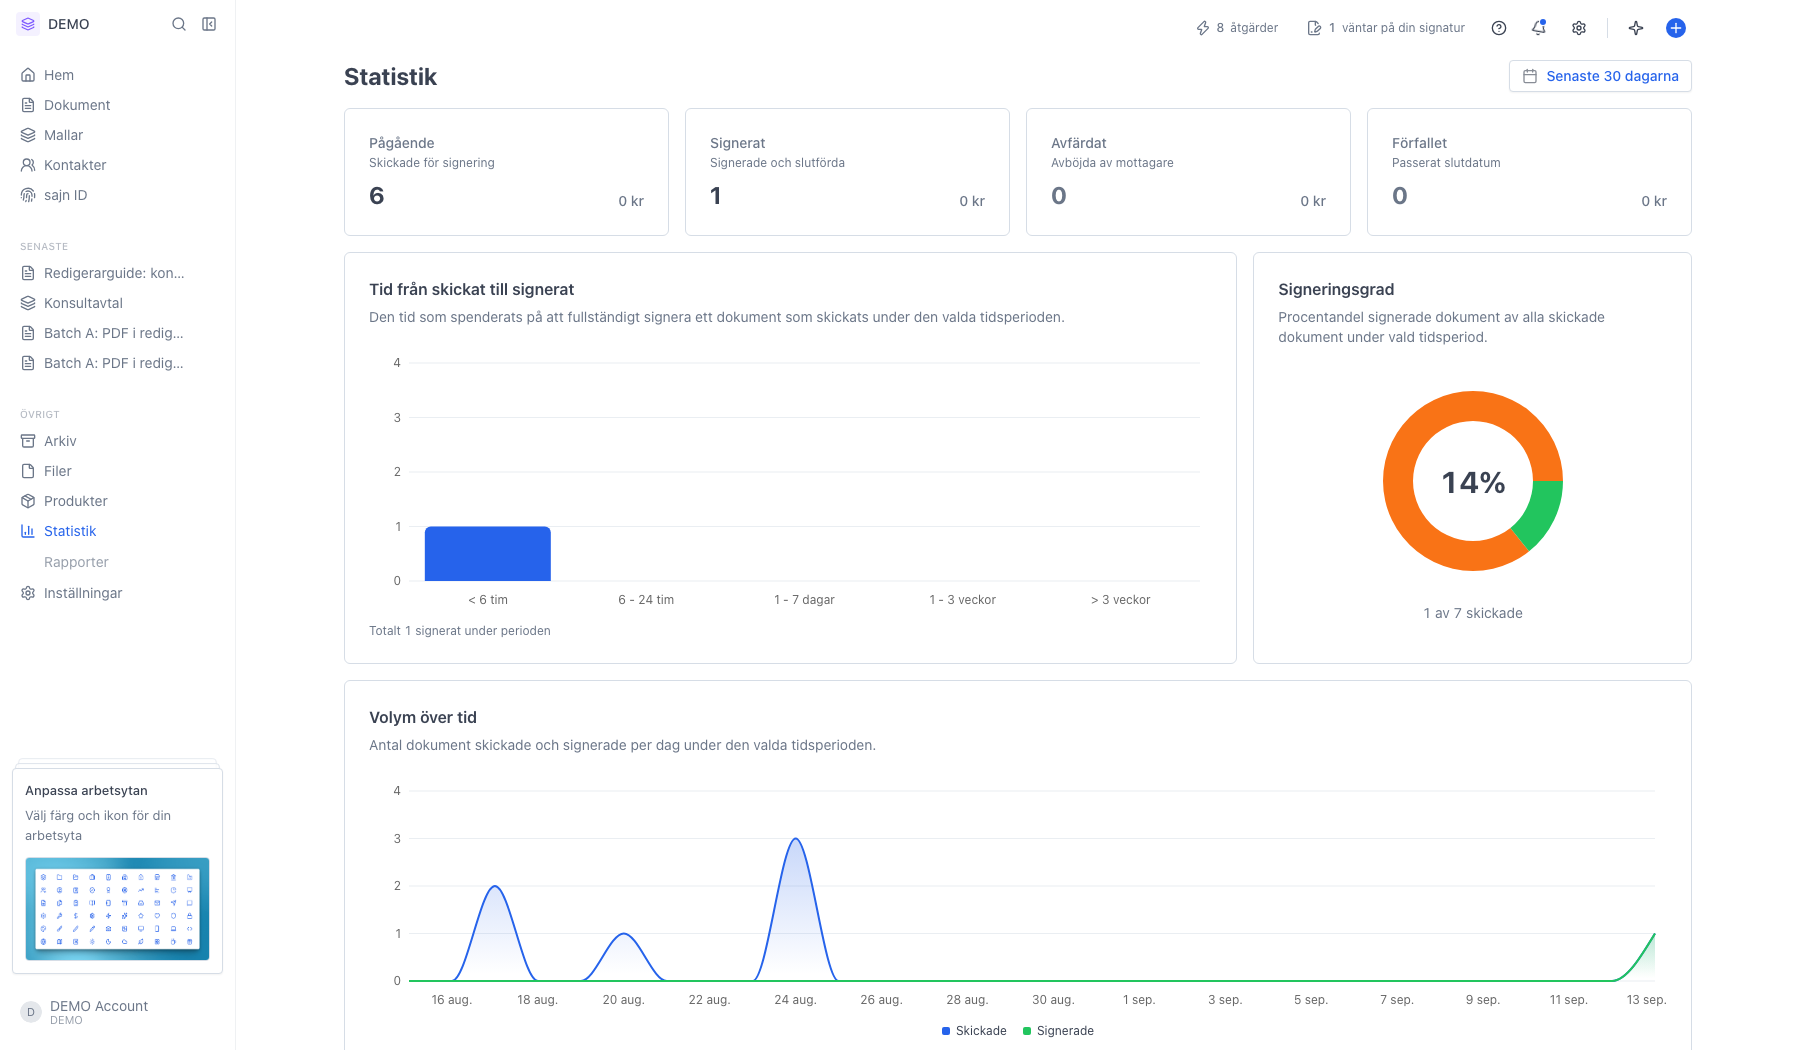Click väntar på din signatur link
The height and width of the screenshot is (1050, 1800).
(1386, 28)
